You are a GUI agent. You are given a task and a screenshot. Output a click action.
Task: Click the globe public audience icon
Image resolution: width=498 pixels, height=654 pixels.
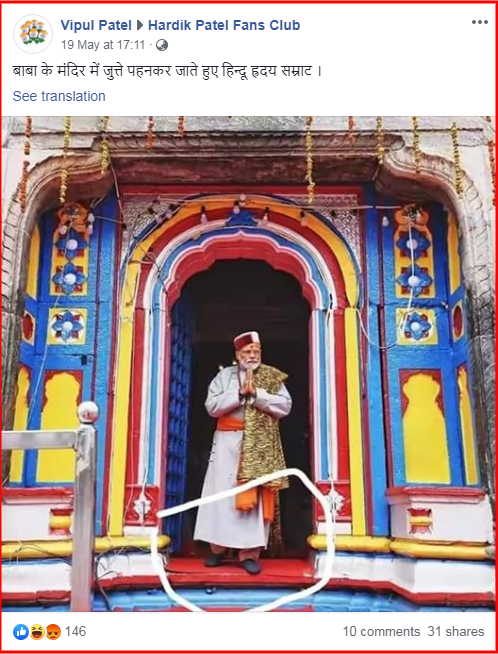pos(162,45)
